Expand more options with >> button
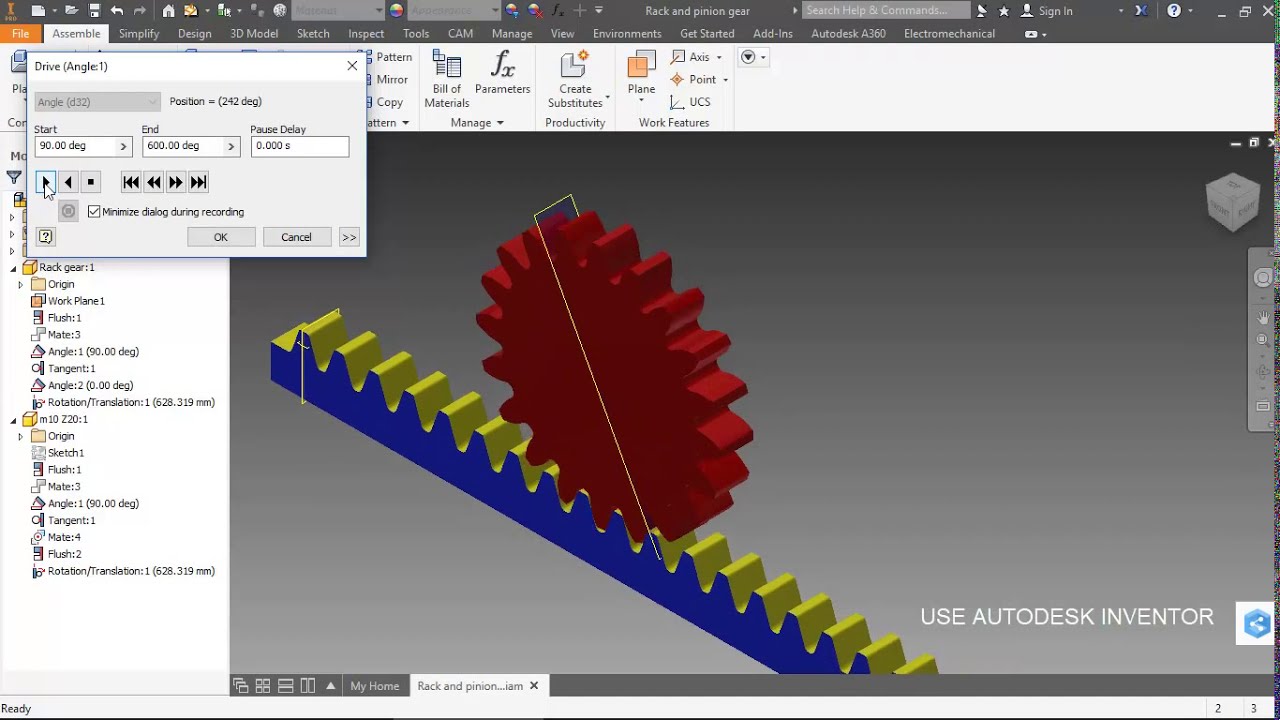The image size is (1280, 720). pyautogui.click(x=349, y=237)
